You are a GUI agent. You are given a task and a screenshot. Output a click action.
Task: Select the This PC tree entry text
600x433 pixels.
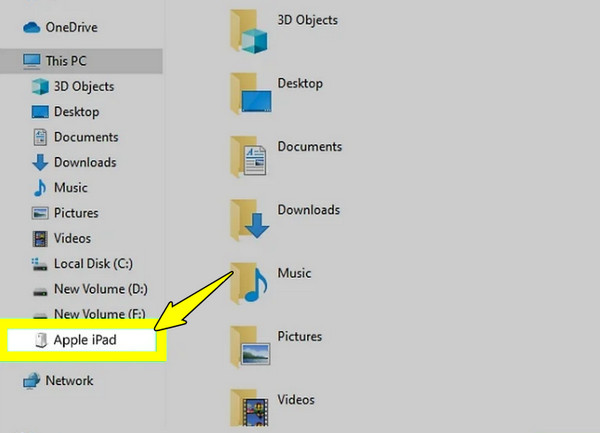point(66,61)
